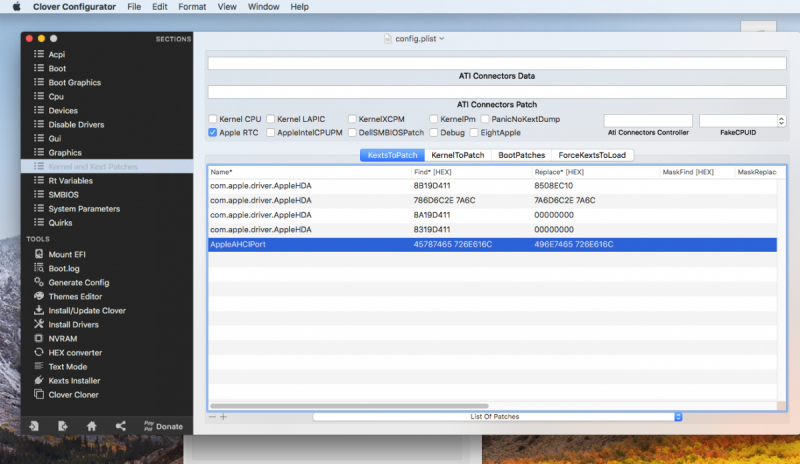
Task: Remove selected patch with minus button
Action: [x=212, y=417]
